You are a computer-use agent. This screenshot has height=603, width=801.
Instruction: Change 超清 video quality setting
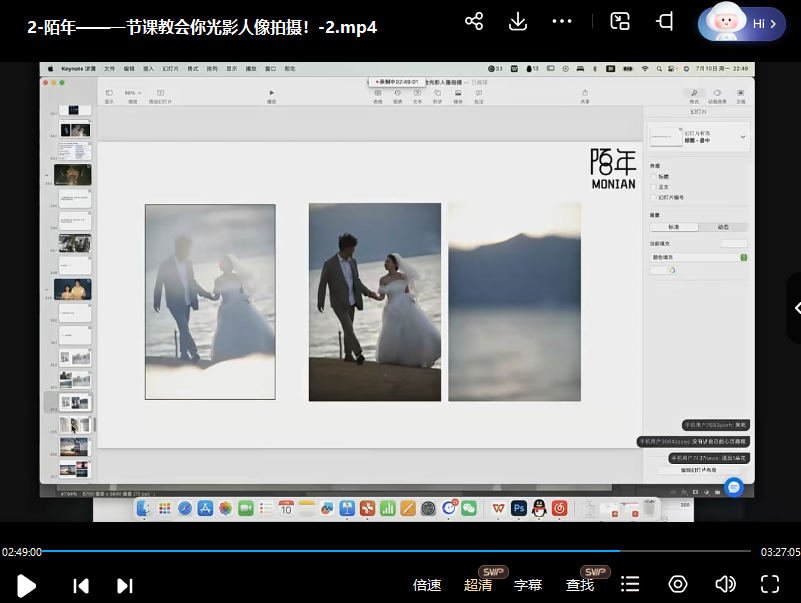tap(478, 585)
